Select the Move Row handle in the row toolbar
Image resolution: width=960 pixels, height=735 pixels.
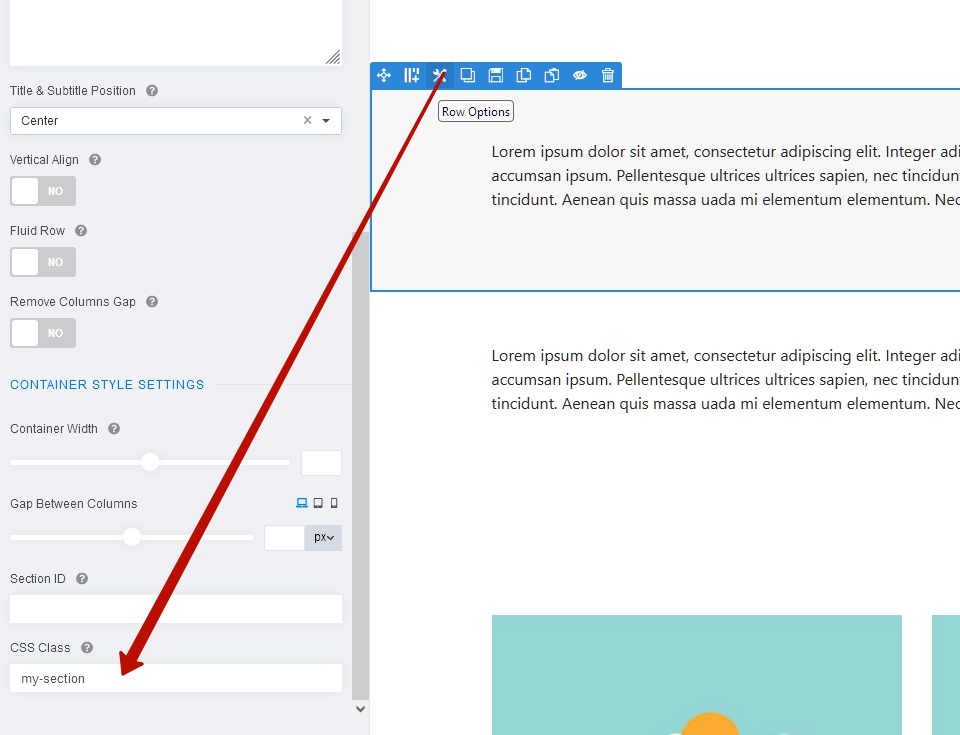(x=383, y=75)
